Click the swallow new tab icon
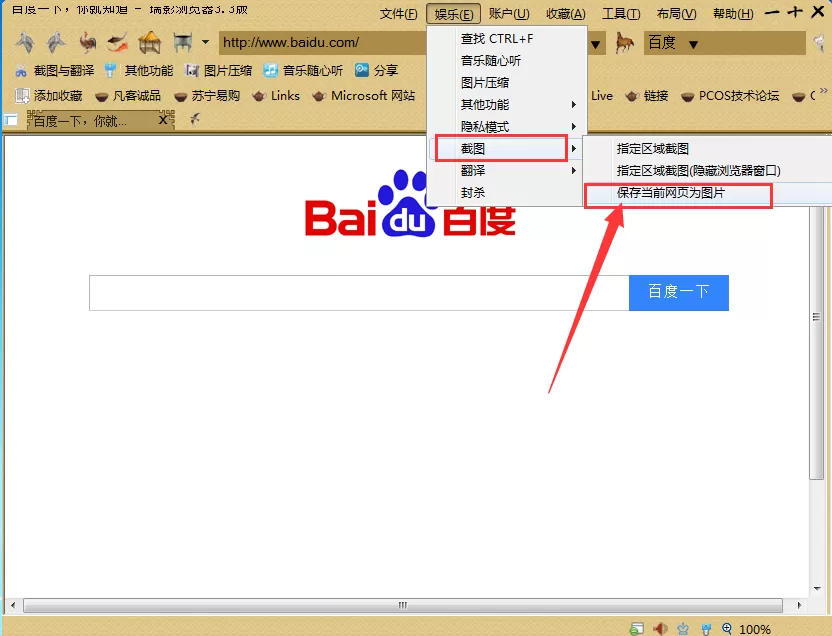Viewport: 832px width, 636px height. [195, 118]
